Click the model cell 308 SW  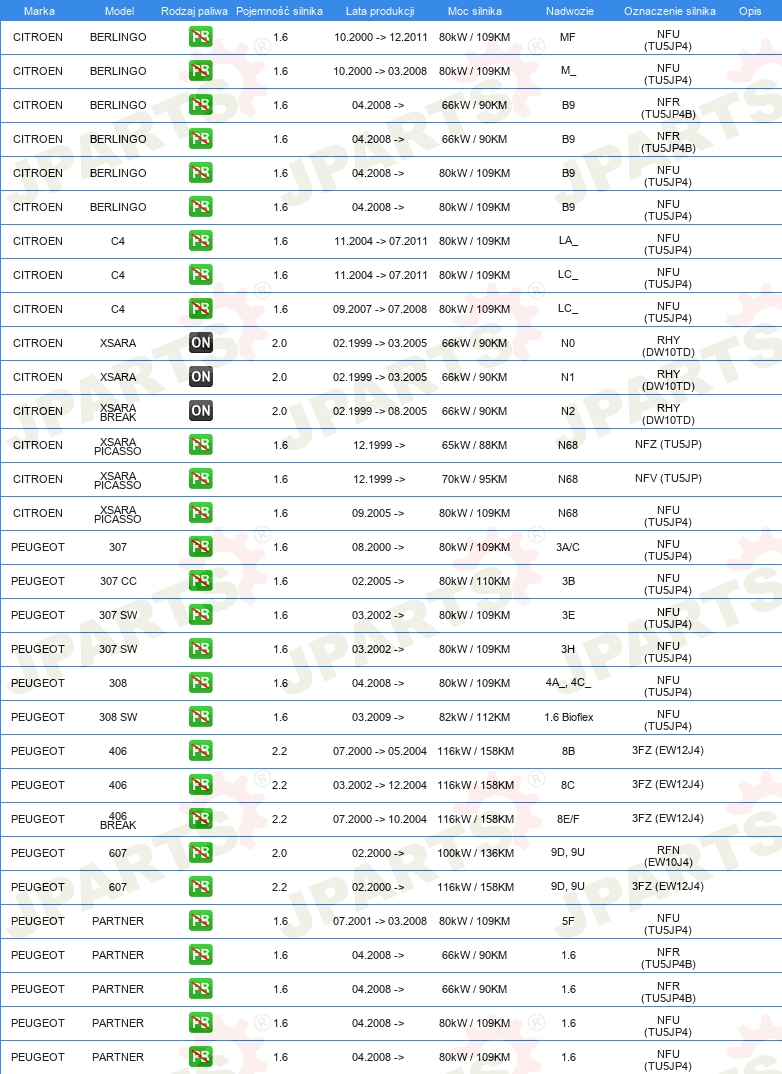[118, 717]
